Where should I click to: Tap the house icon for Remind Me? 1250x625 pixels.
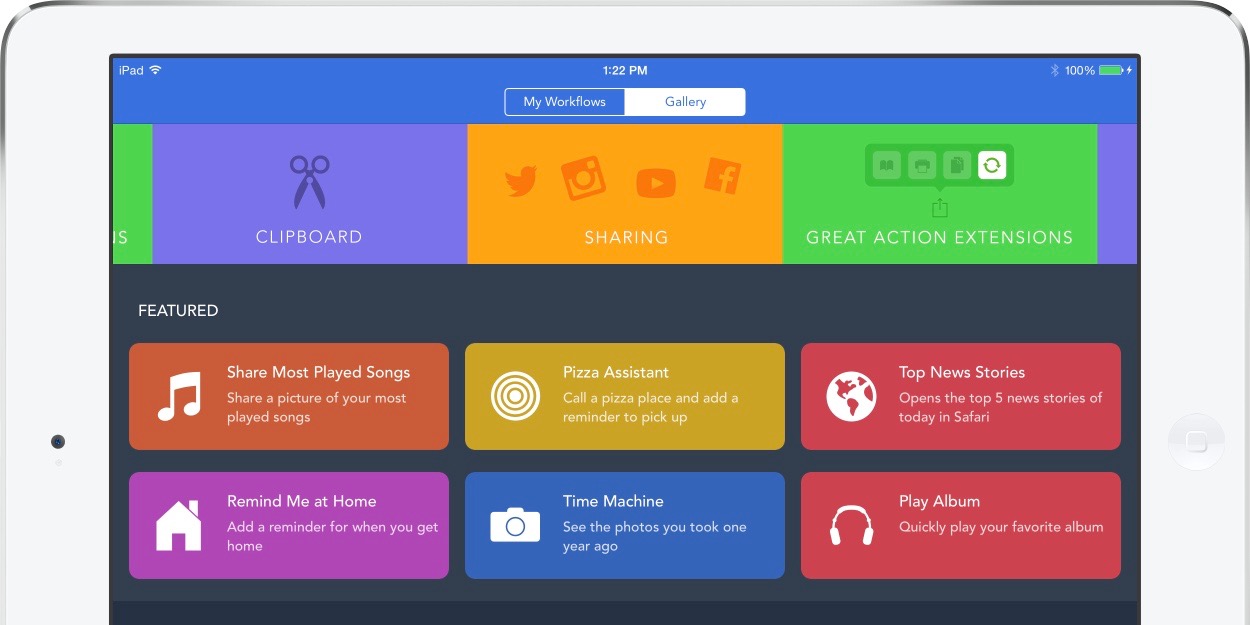pos(179,525)
